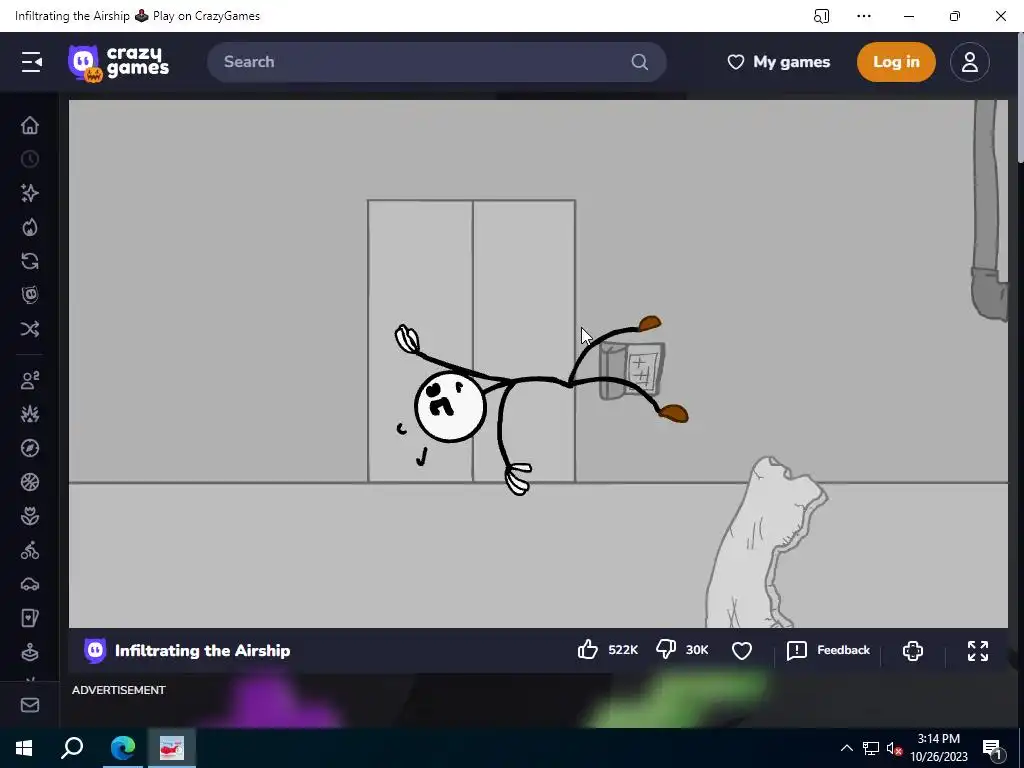Add game to favorites heart icon
This screenshot has width=1024, height=768.
click(x=742, y=650)
